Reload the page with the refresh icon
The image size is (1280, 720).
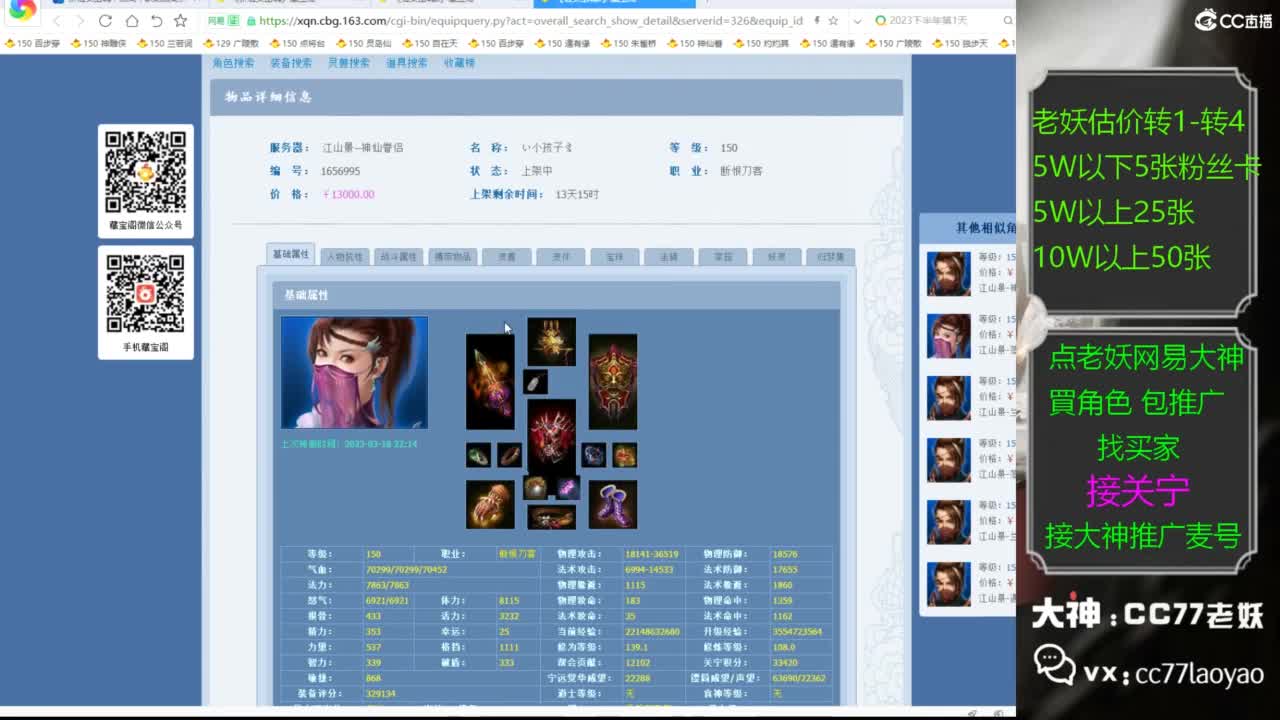[x=105, y=21]
